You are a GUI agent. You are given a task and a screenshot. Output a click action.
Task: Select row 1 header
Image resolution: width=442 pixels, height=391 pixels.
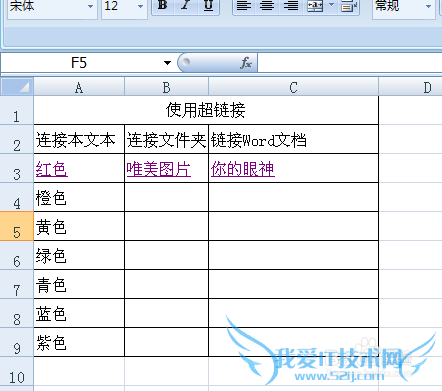(x=17, y=110)
